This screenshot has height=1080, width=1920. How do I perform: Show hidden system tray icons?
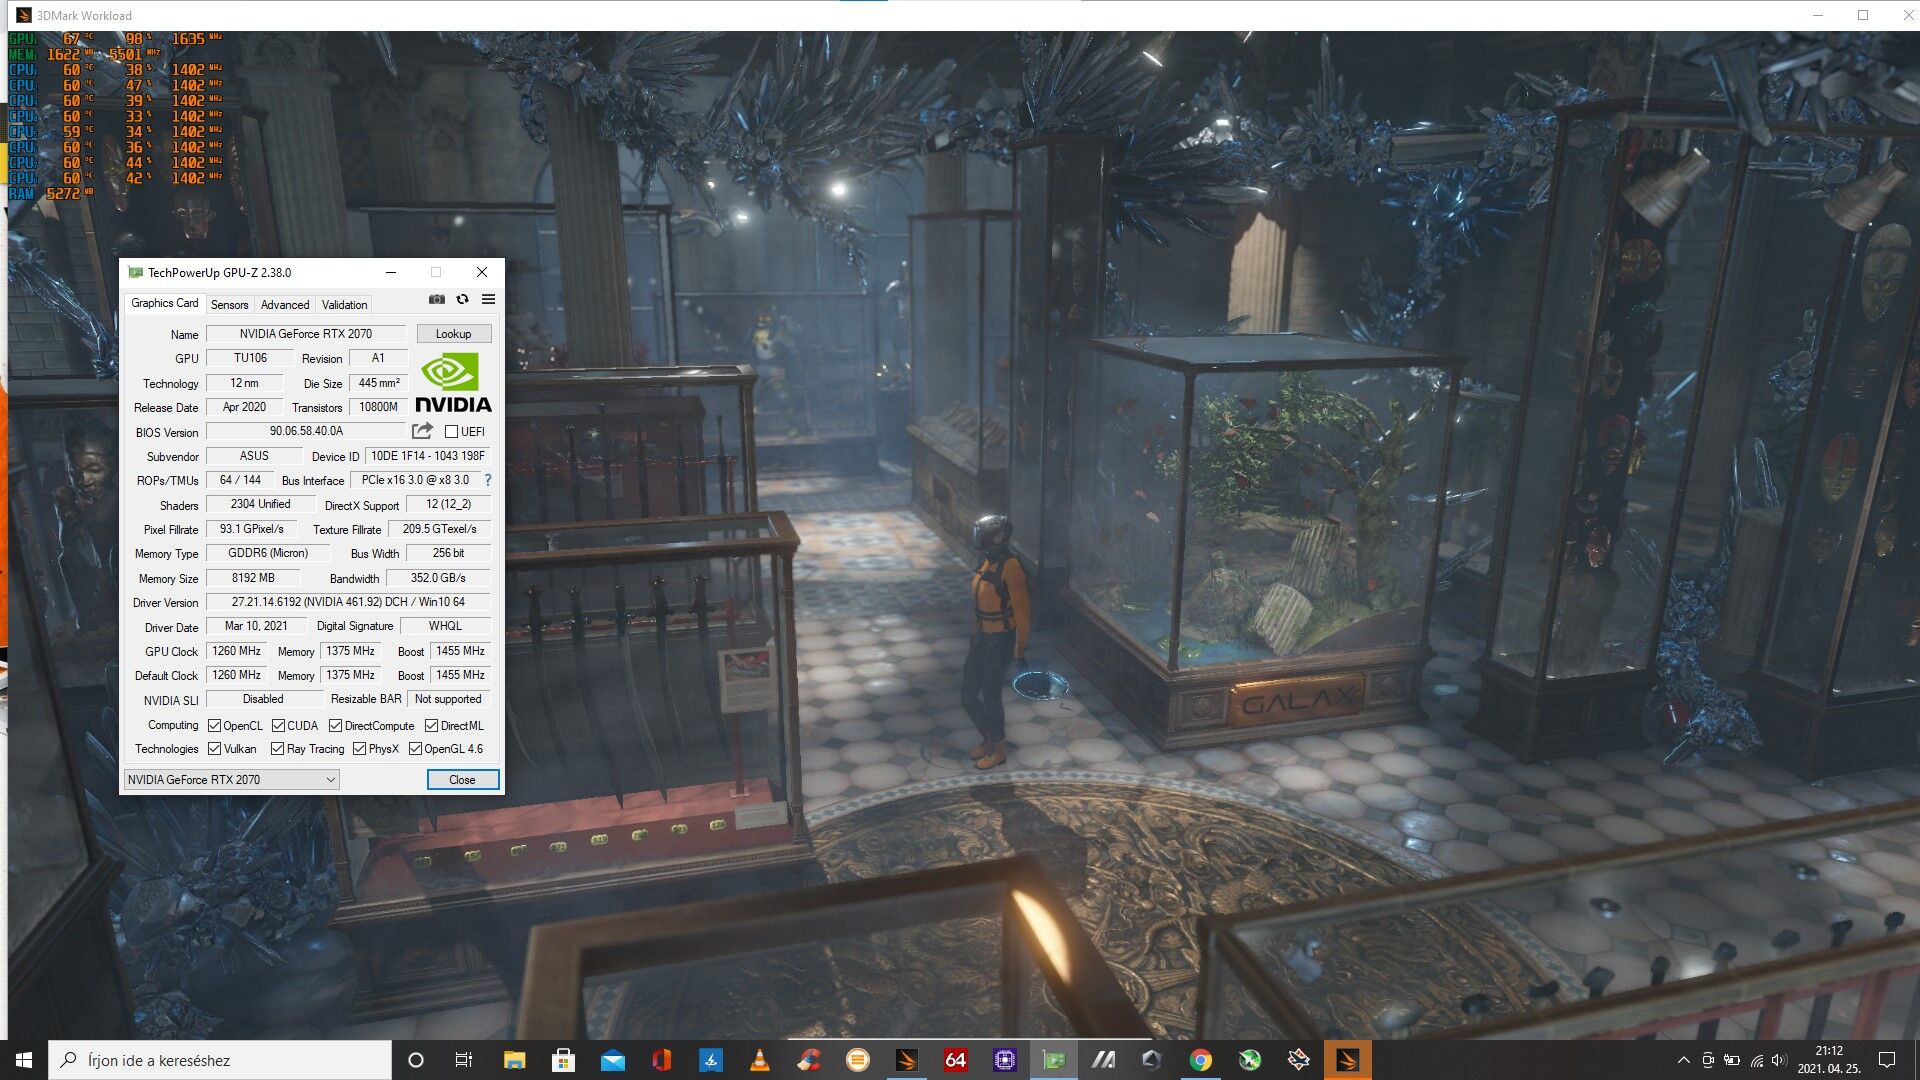point(1683,1060)
